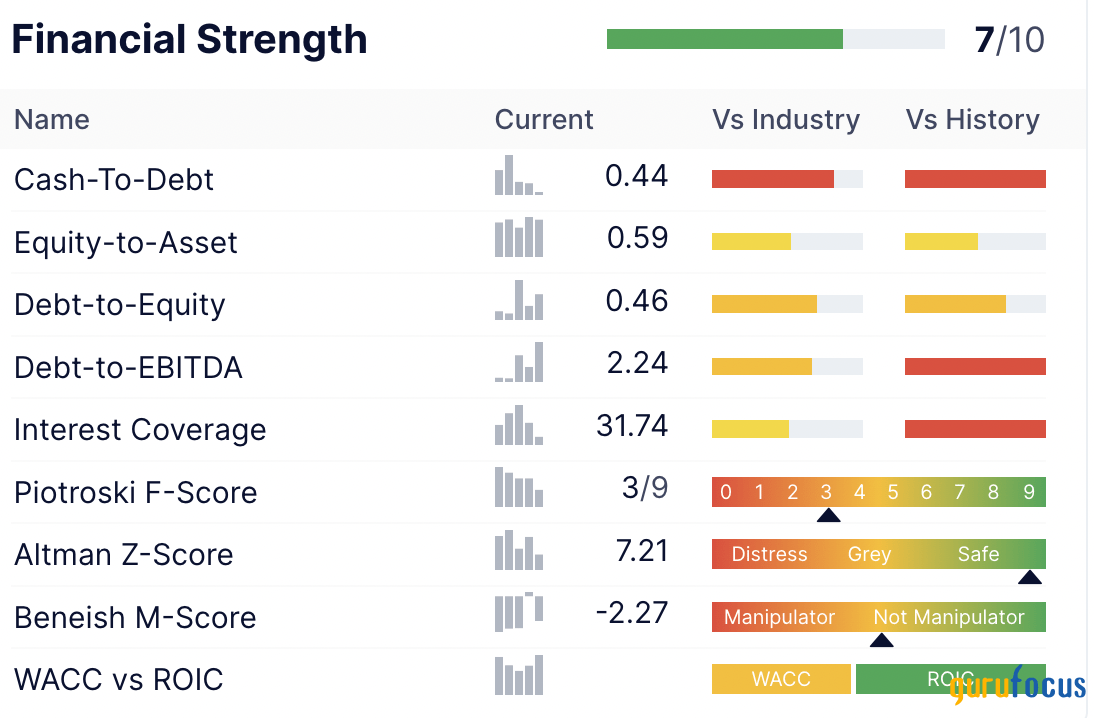Click the Equity-to-Asset mini bar chart icon

point(519,238)
